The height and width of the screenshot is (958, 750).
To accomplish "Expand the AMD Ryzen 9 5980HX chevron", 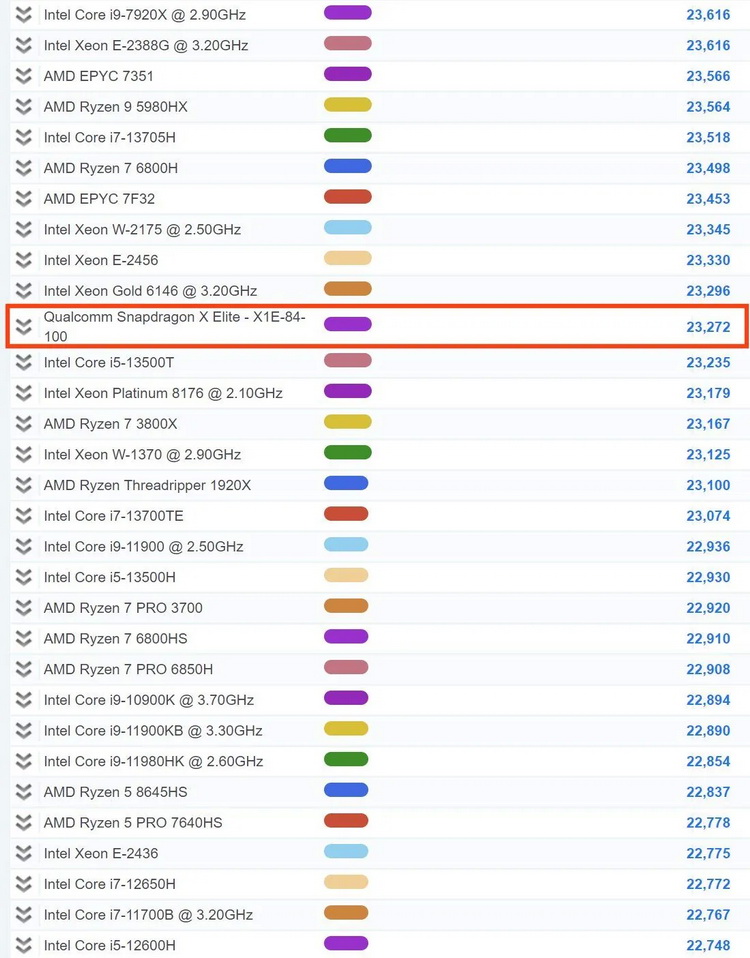I will (x=24, y=107).
